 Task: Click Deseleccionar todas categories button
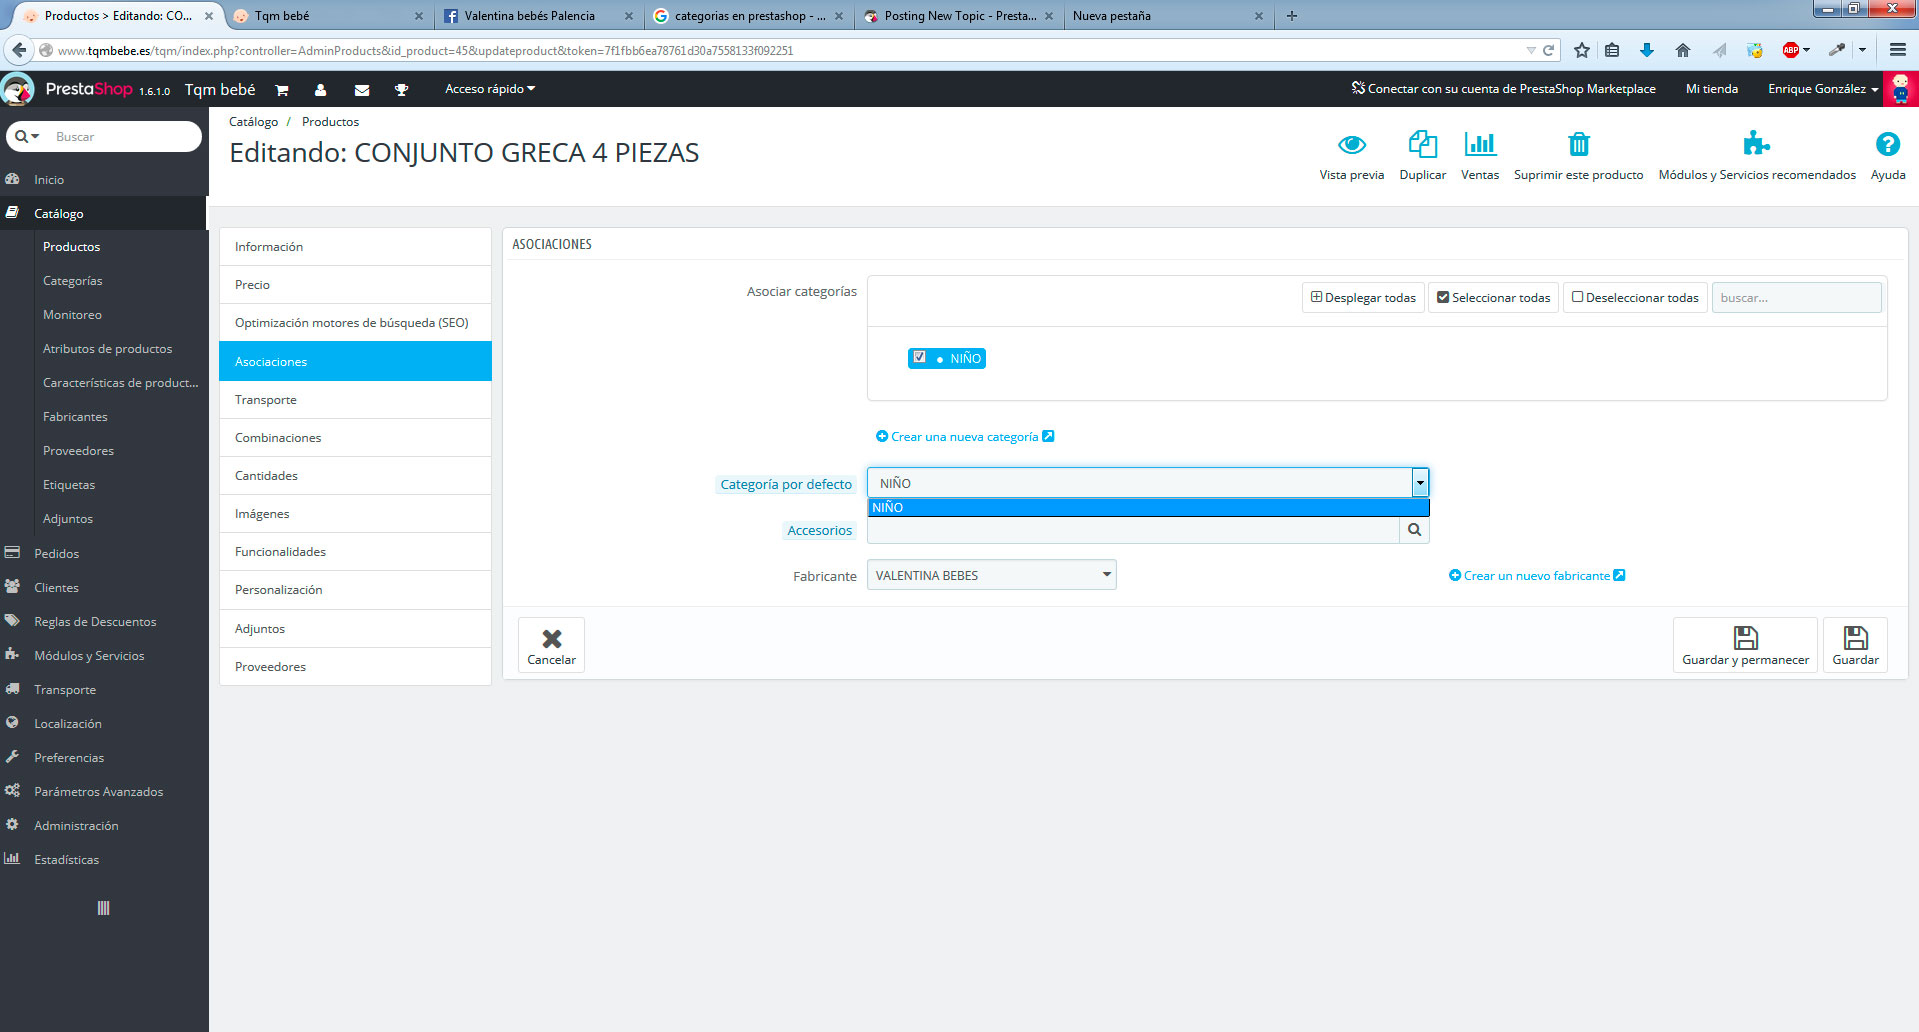coord(1635,298)
